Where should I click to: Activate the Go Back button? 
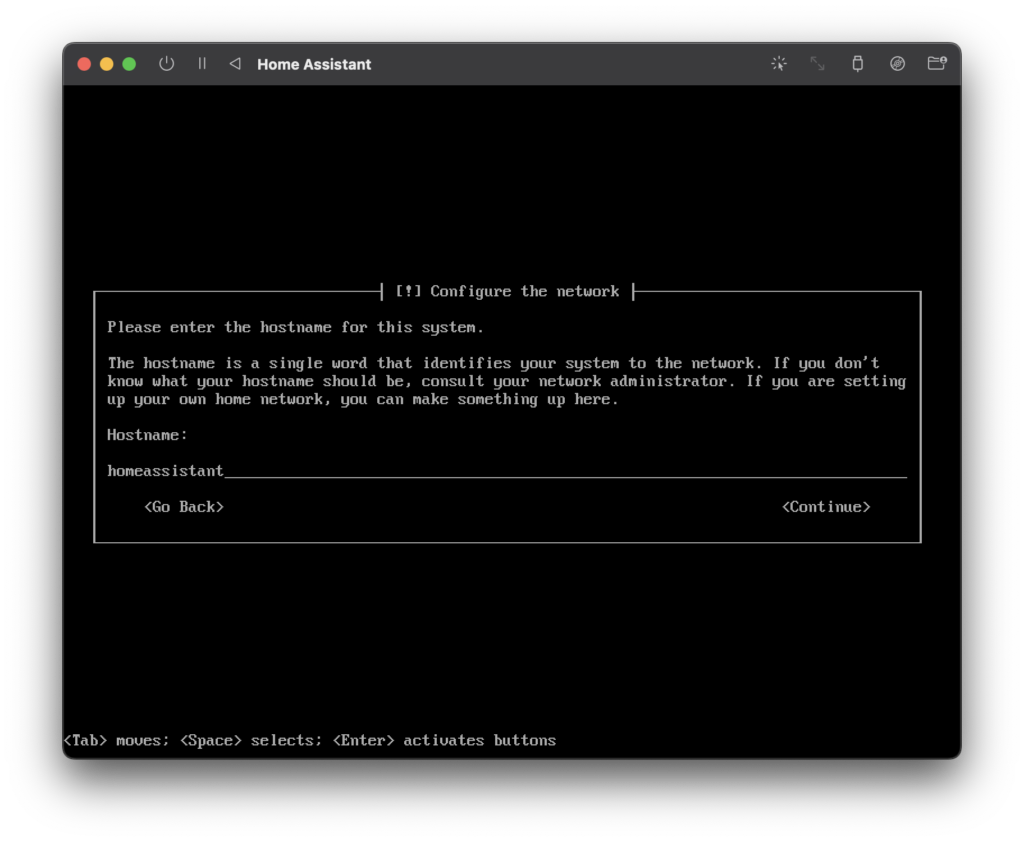(184, 507)
